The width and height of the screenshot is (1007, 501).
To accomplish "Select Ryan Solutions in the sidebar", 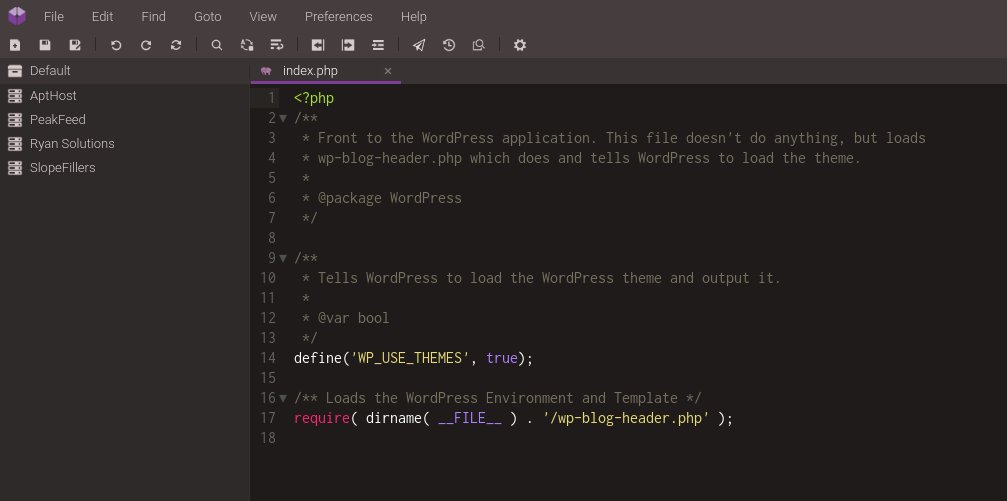I will click(72, 144).
